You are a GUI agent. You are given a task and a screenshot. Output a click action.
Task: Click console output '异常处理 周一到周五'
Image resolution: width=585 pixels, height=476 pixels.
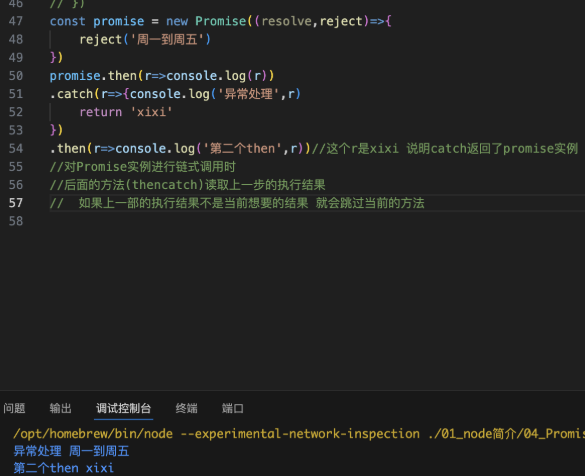[71, 451]
